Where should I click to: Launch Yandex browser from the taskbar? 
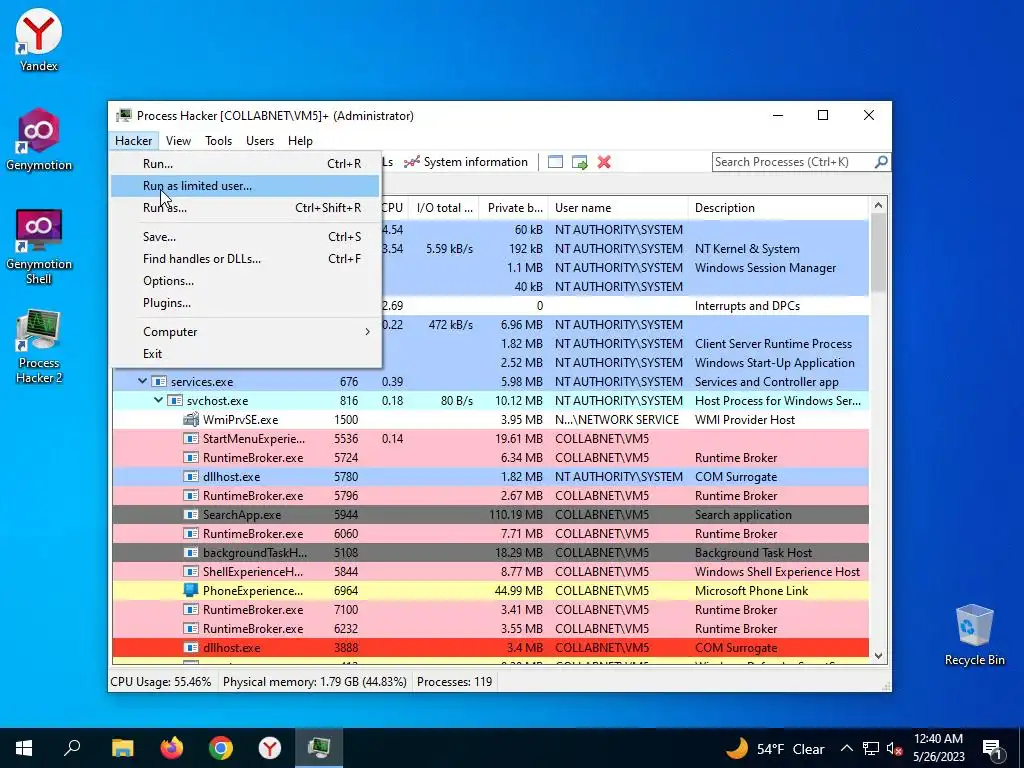270,748
